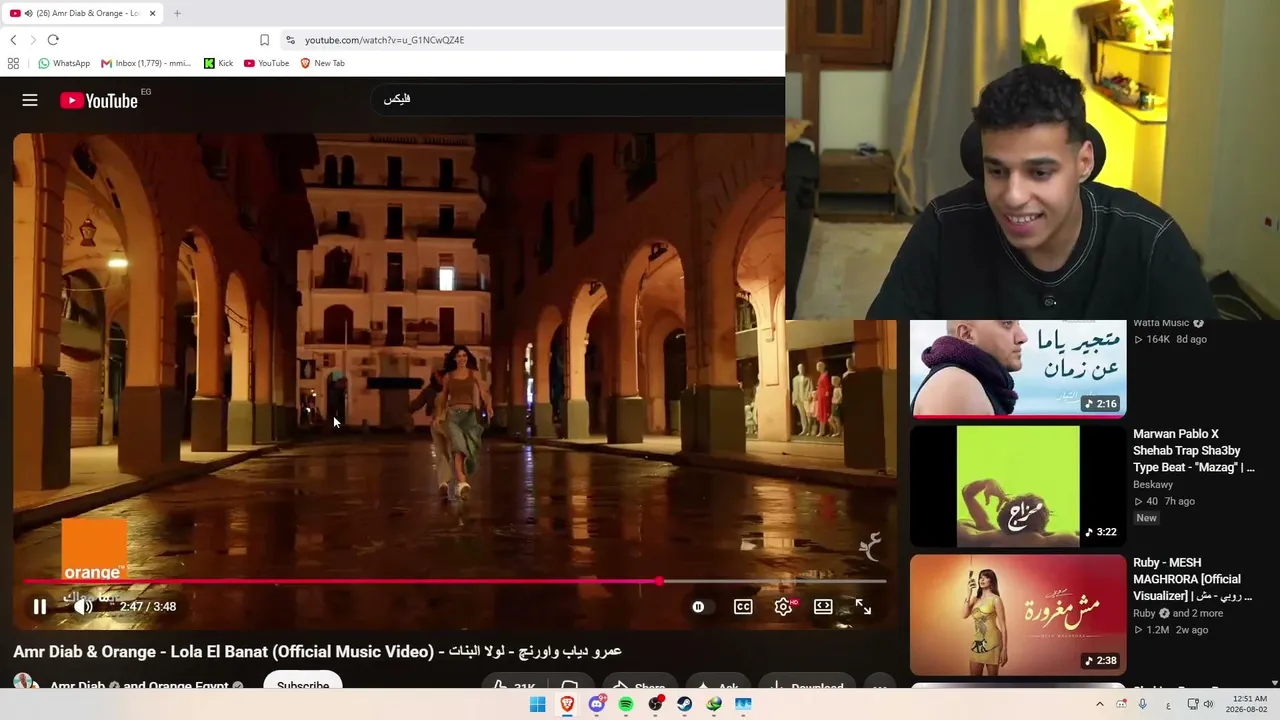Open a new browser tab with plus
This screenshot has width=1280, height=720.
click(x=177, y=13)
